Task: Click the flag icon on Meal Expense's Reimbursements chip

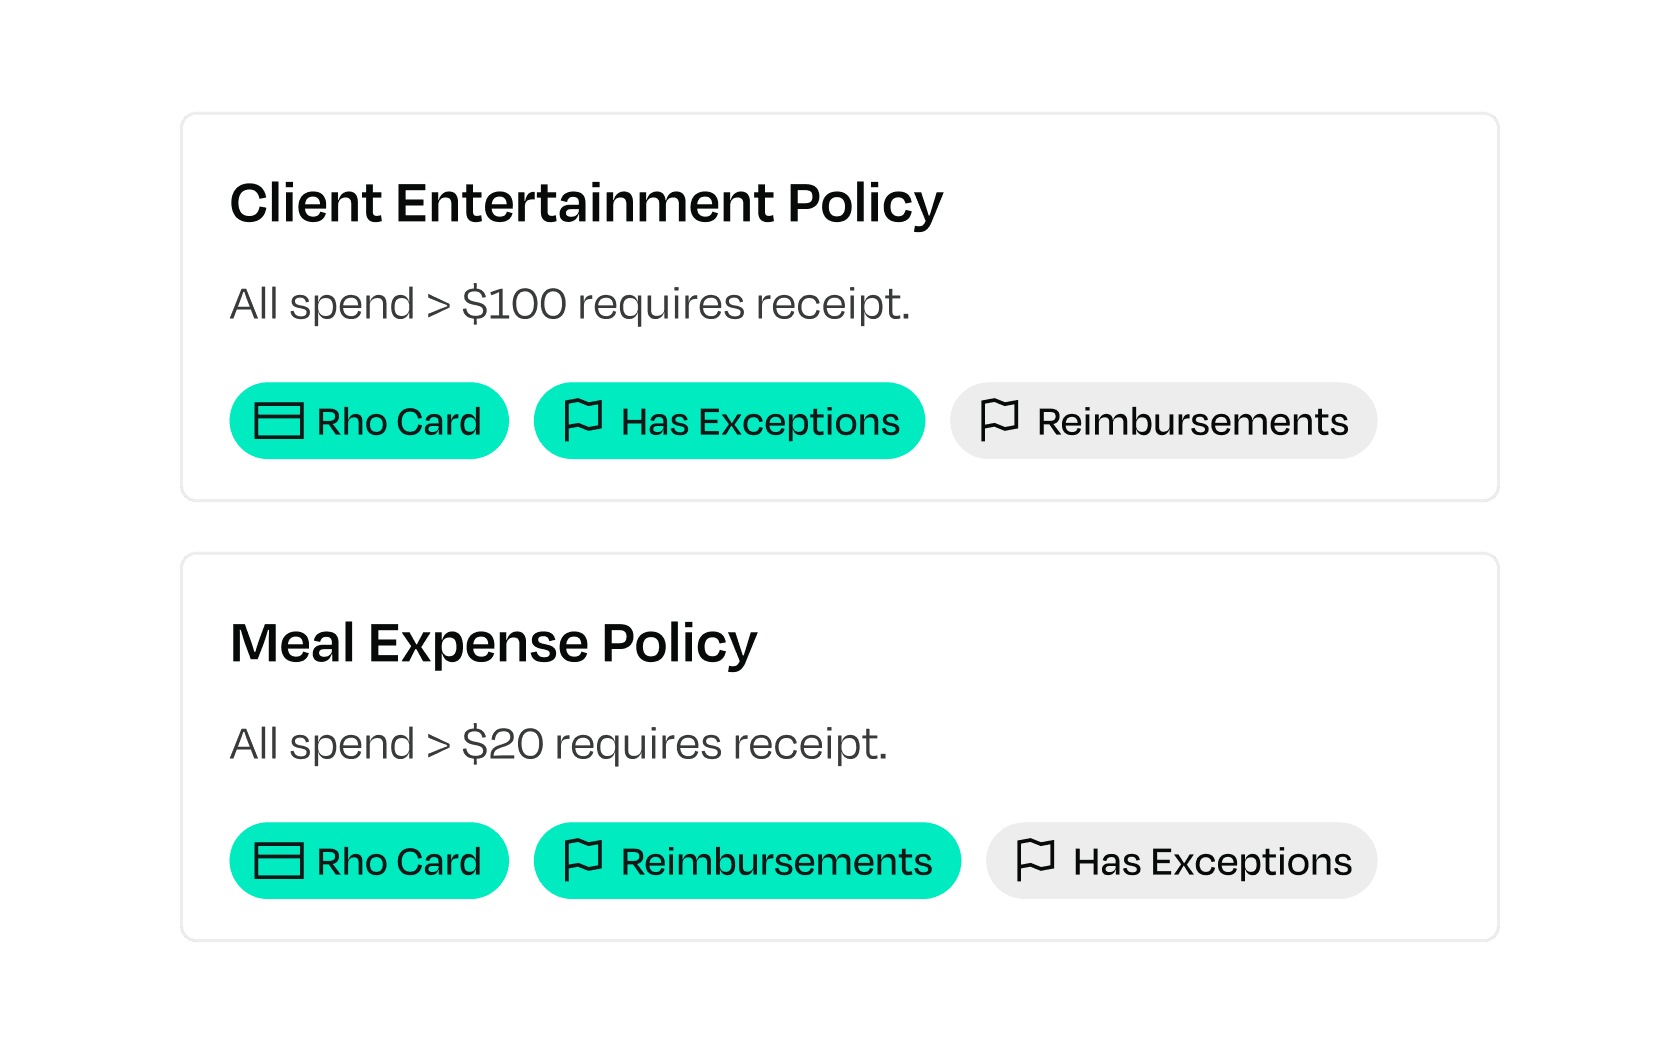Action: [583, 860]
